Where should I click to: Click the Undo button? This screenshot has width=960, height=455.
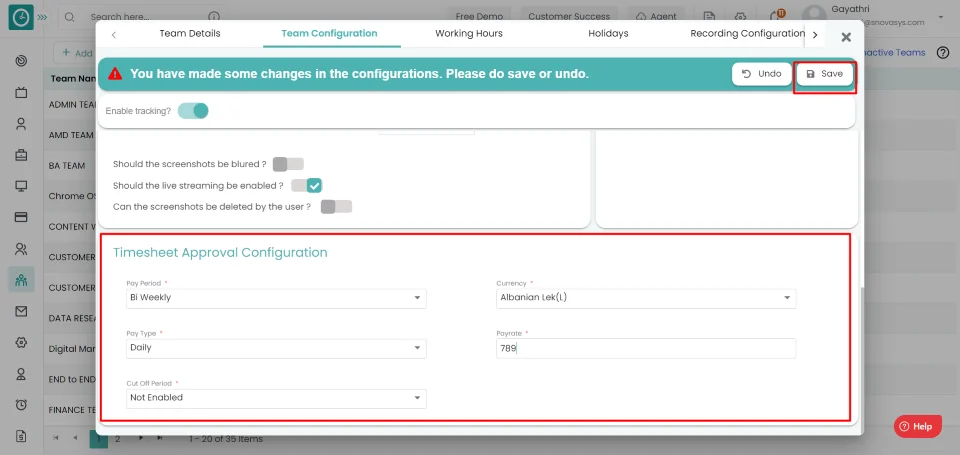click(762, 74)
